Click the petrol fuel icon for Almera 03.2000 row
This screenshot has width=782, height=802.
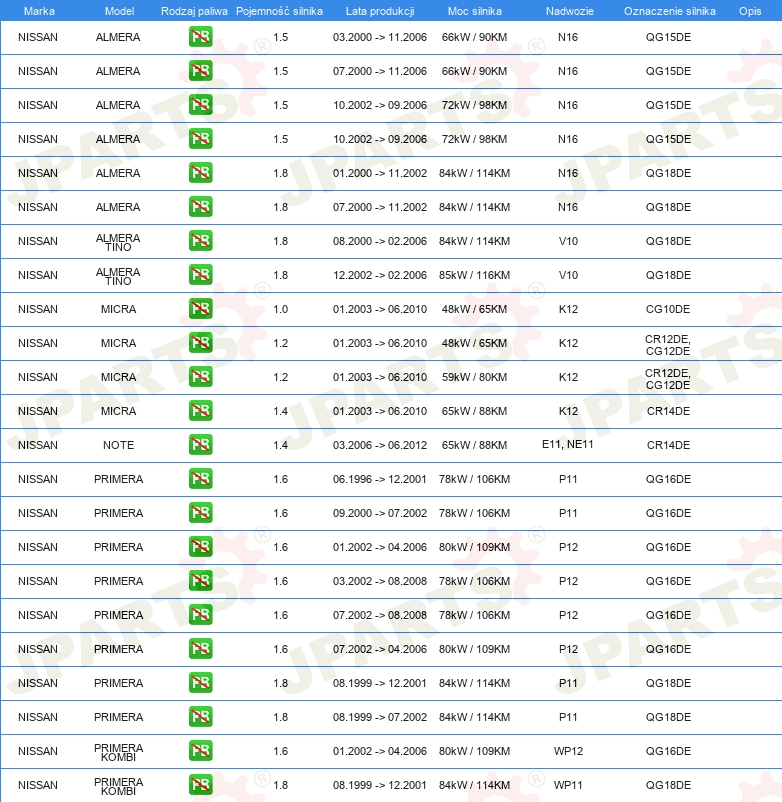pyautogui.click(x=200, y=37)
